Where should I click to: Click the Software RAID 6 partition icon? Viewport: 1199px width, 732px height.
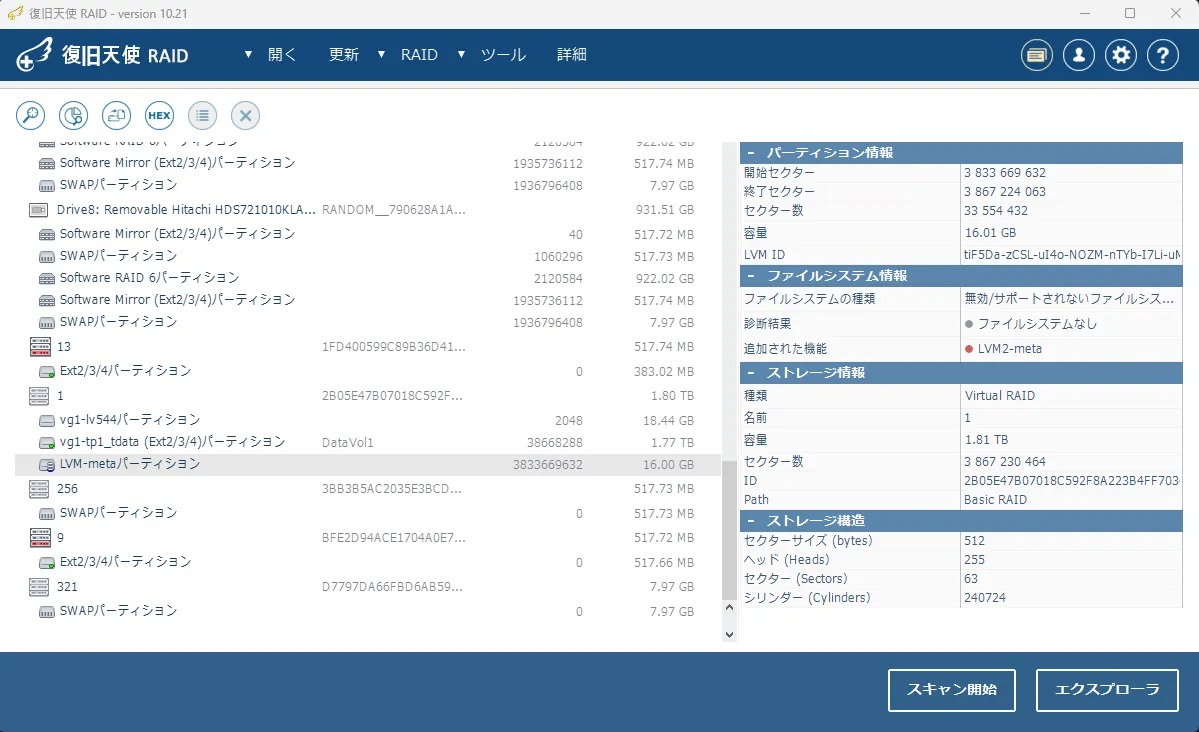pyautogui.click(x=47, y=278)
